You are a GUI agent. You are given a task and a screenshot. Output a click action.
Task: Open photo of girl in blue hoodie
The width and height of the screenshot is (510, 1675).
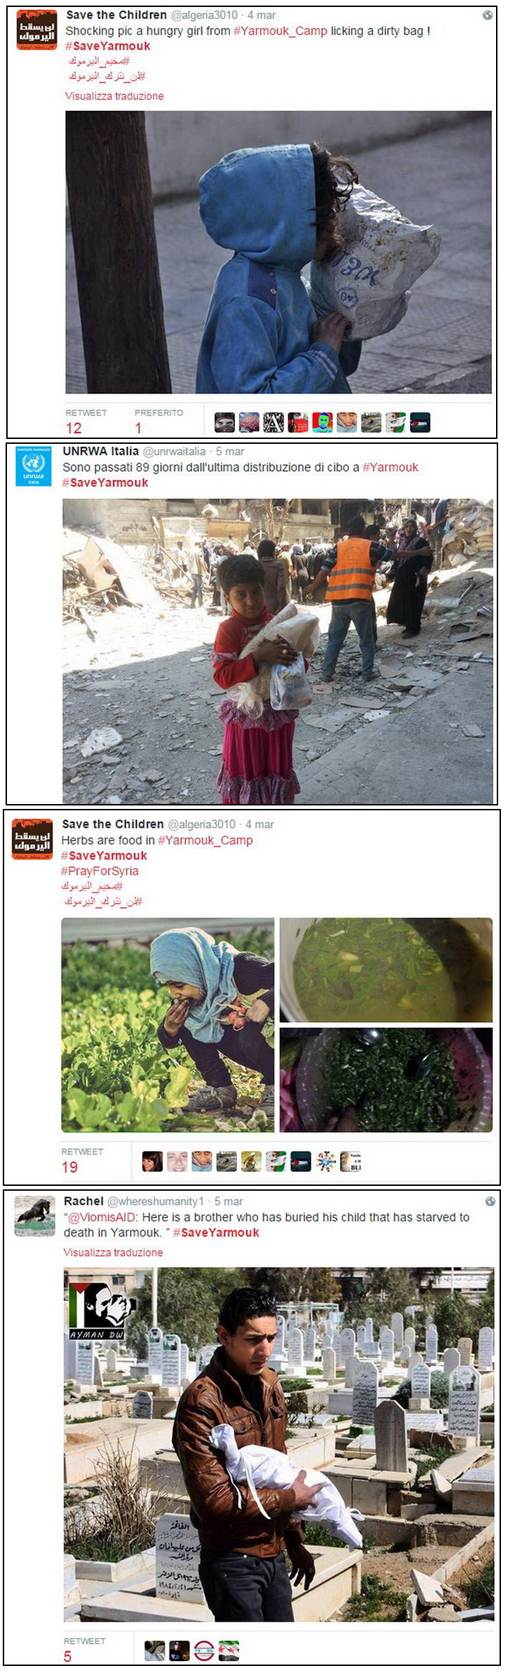(x=278, y=252)
